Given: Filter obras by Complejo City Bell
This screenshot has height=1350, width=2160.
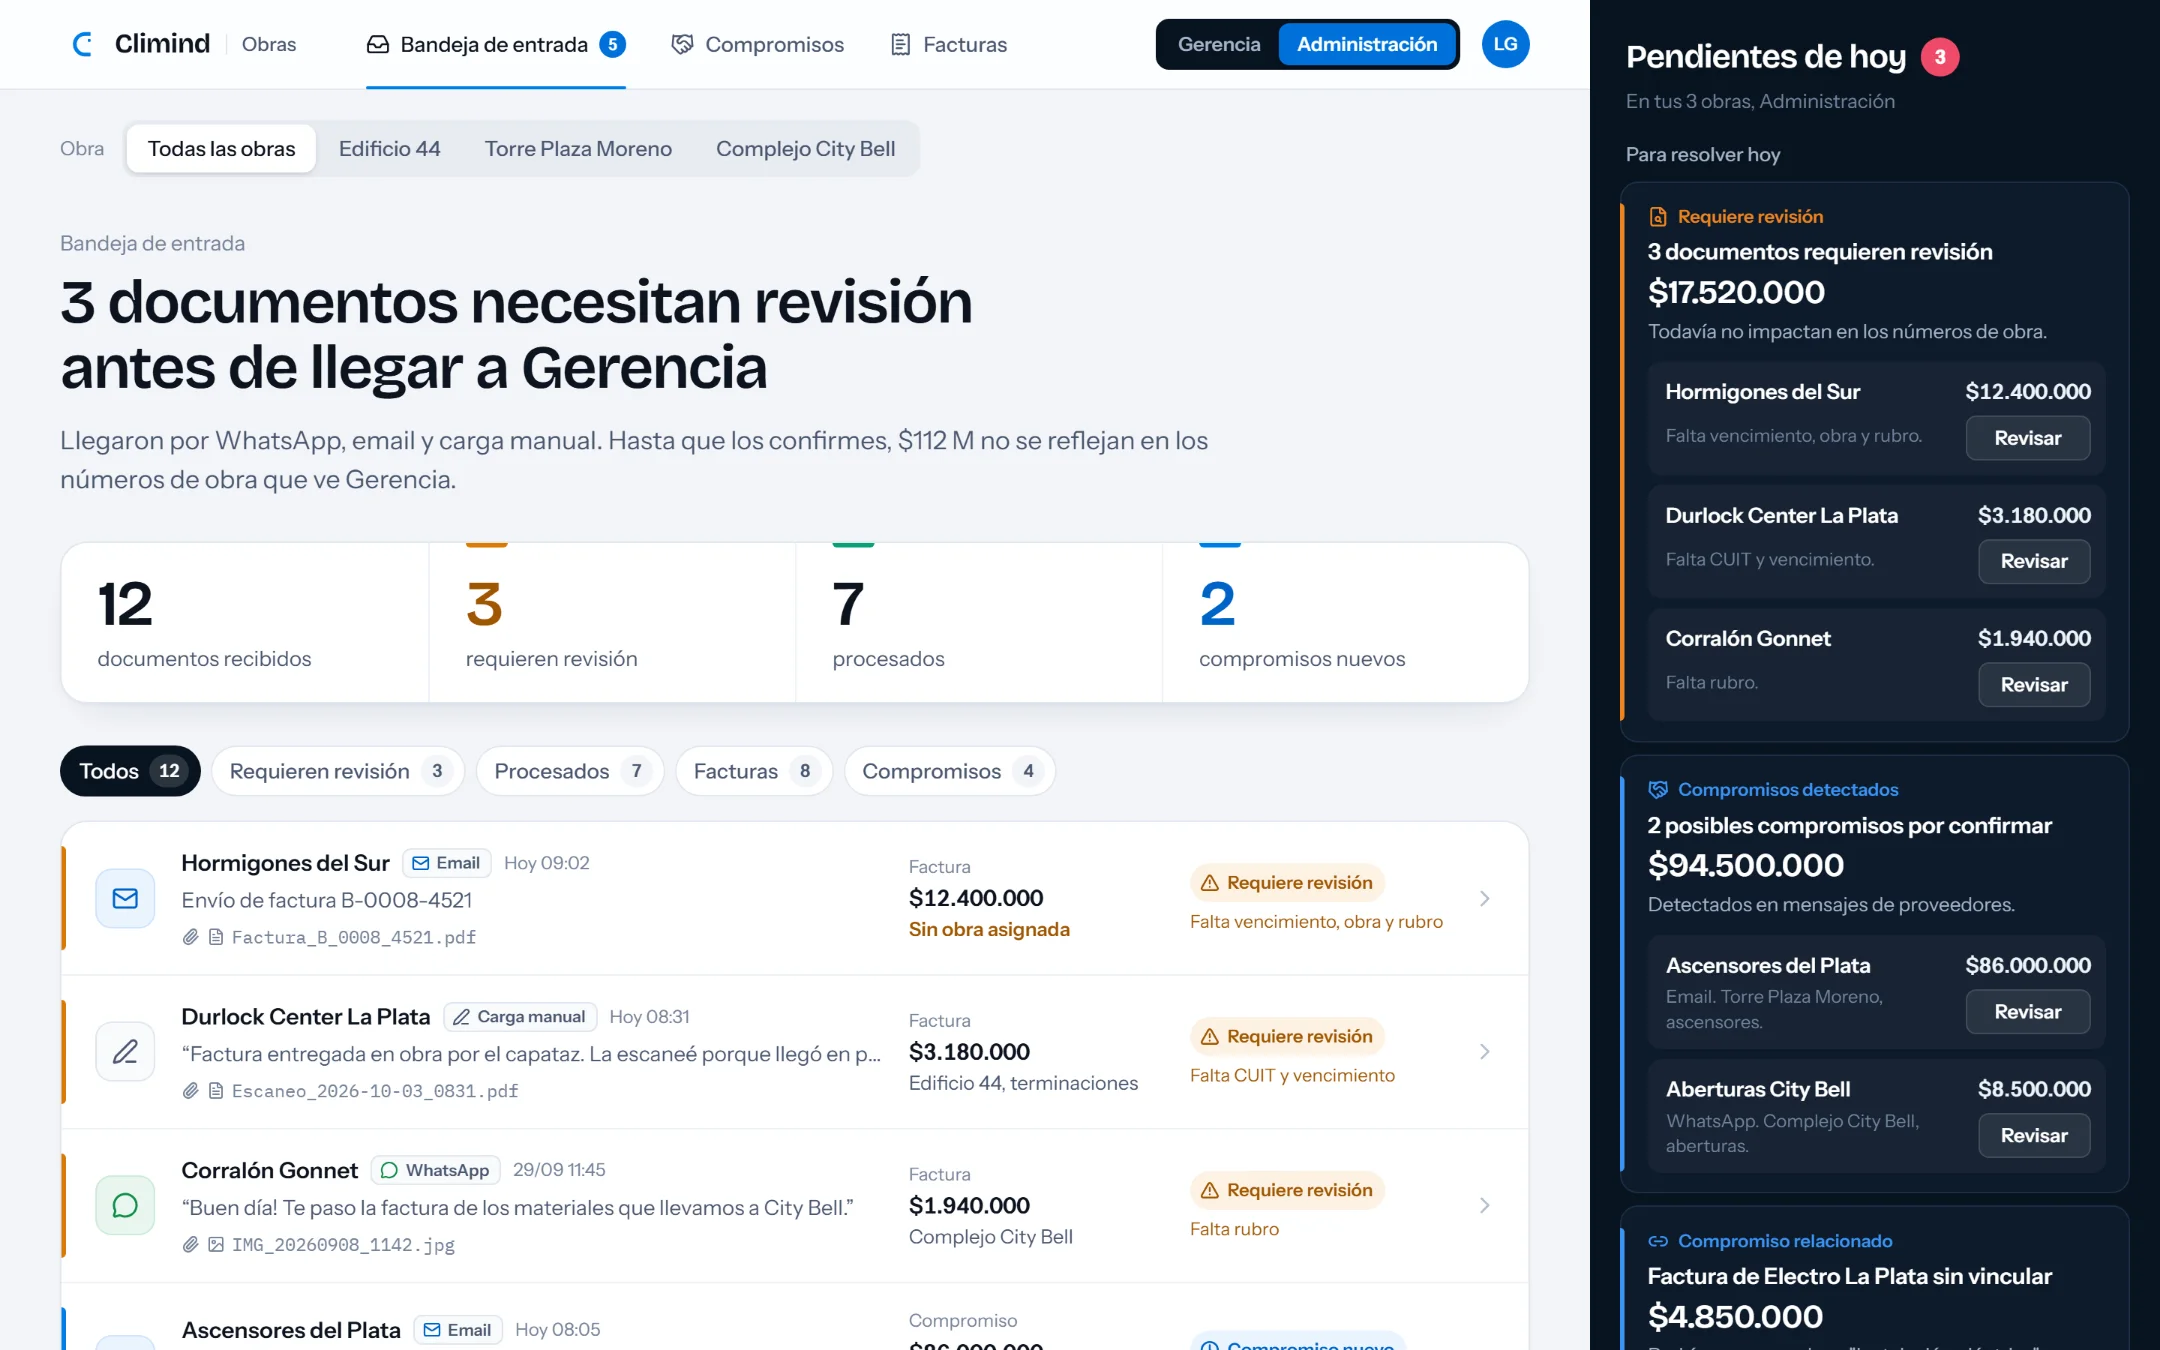Looking at the screenshot, I should [x=805, y=148].
